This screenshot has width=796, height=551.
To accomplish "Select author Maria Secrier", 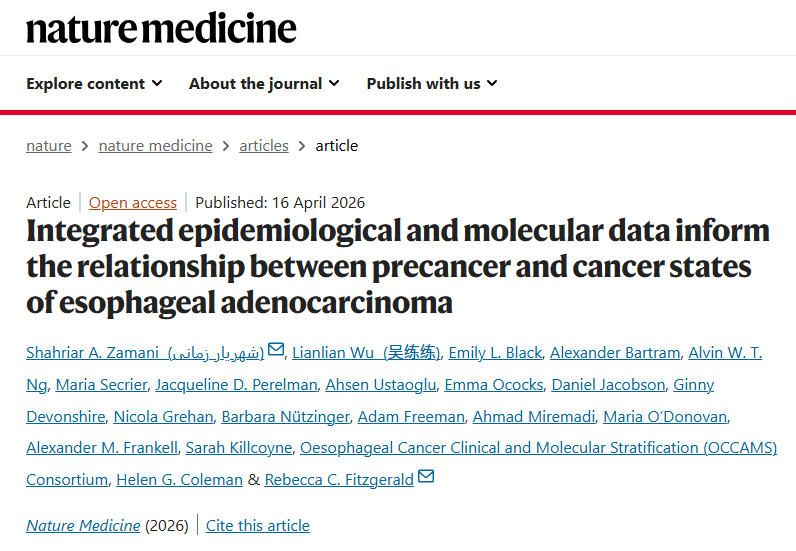I will click(x=101, y=384).
